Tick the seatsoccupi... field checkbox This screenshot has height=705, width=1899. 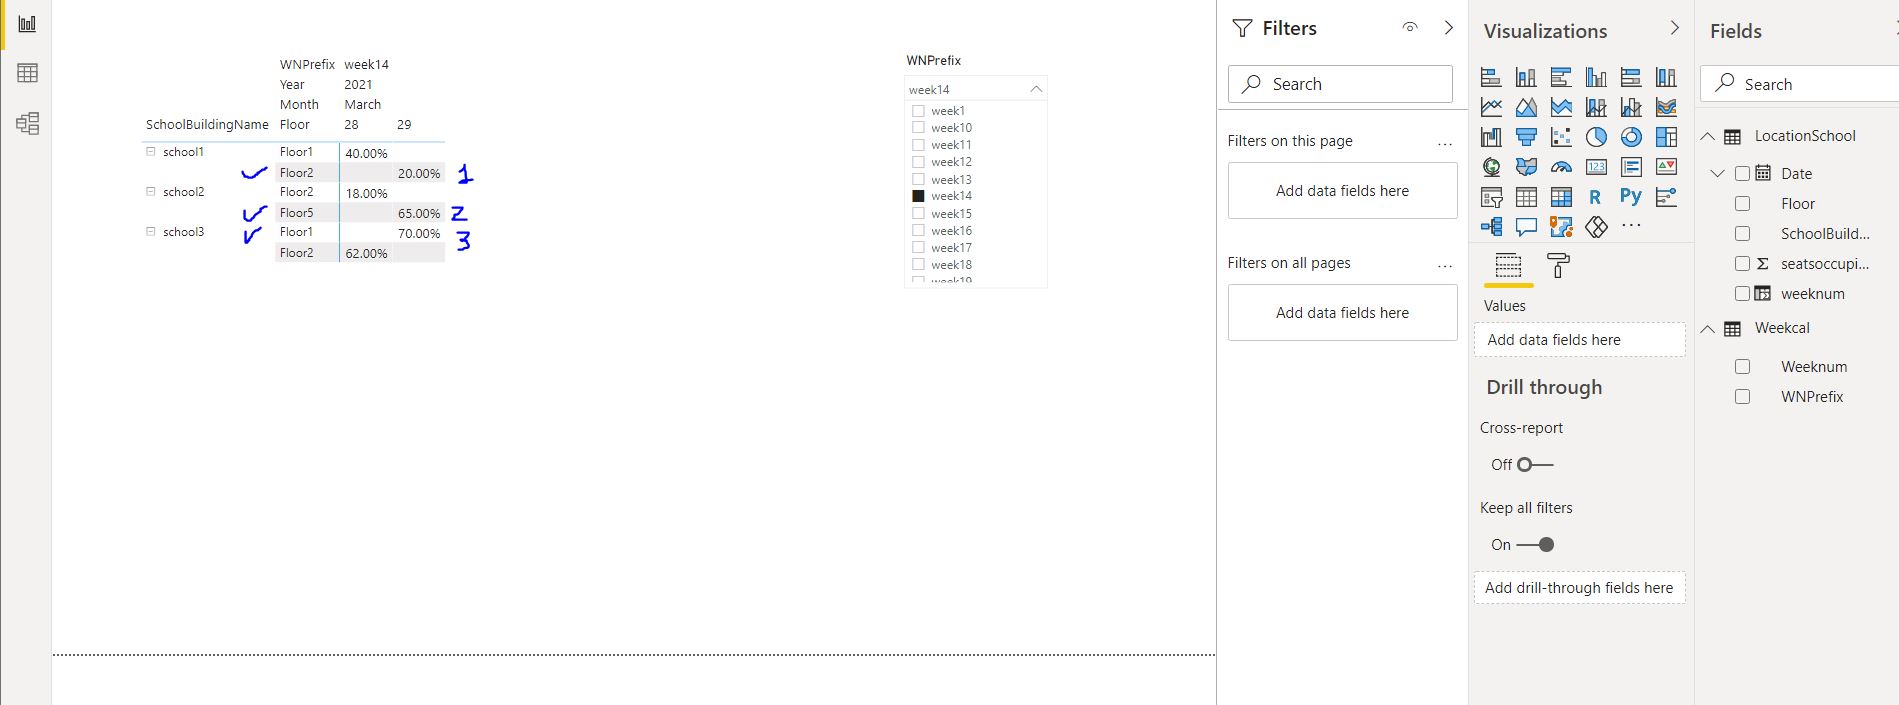pos(1742,264)
